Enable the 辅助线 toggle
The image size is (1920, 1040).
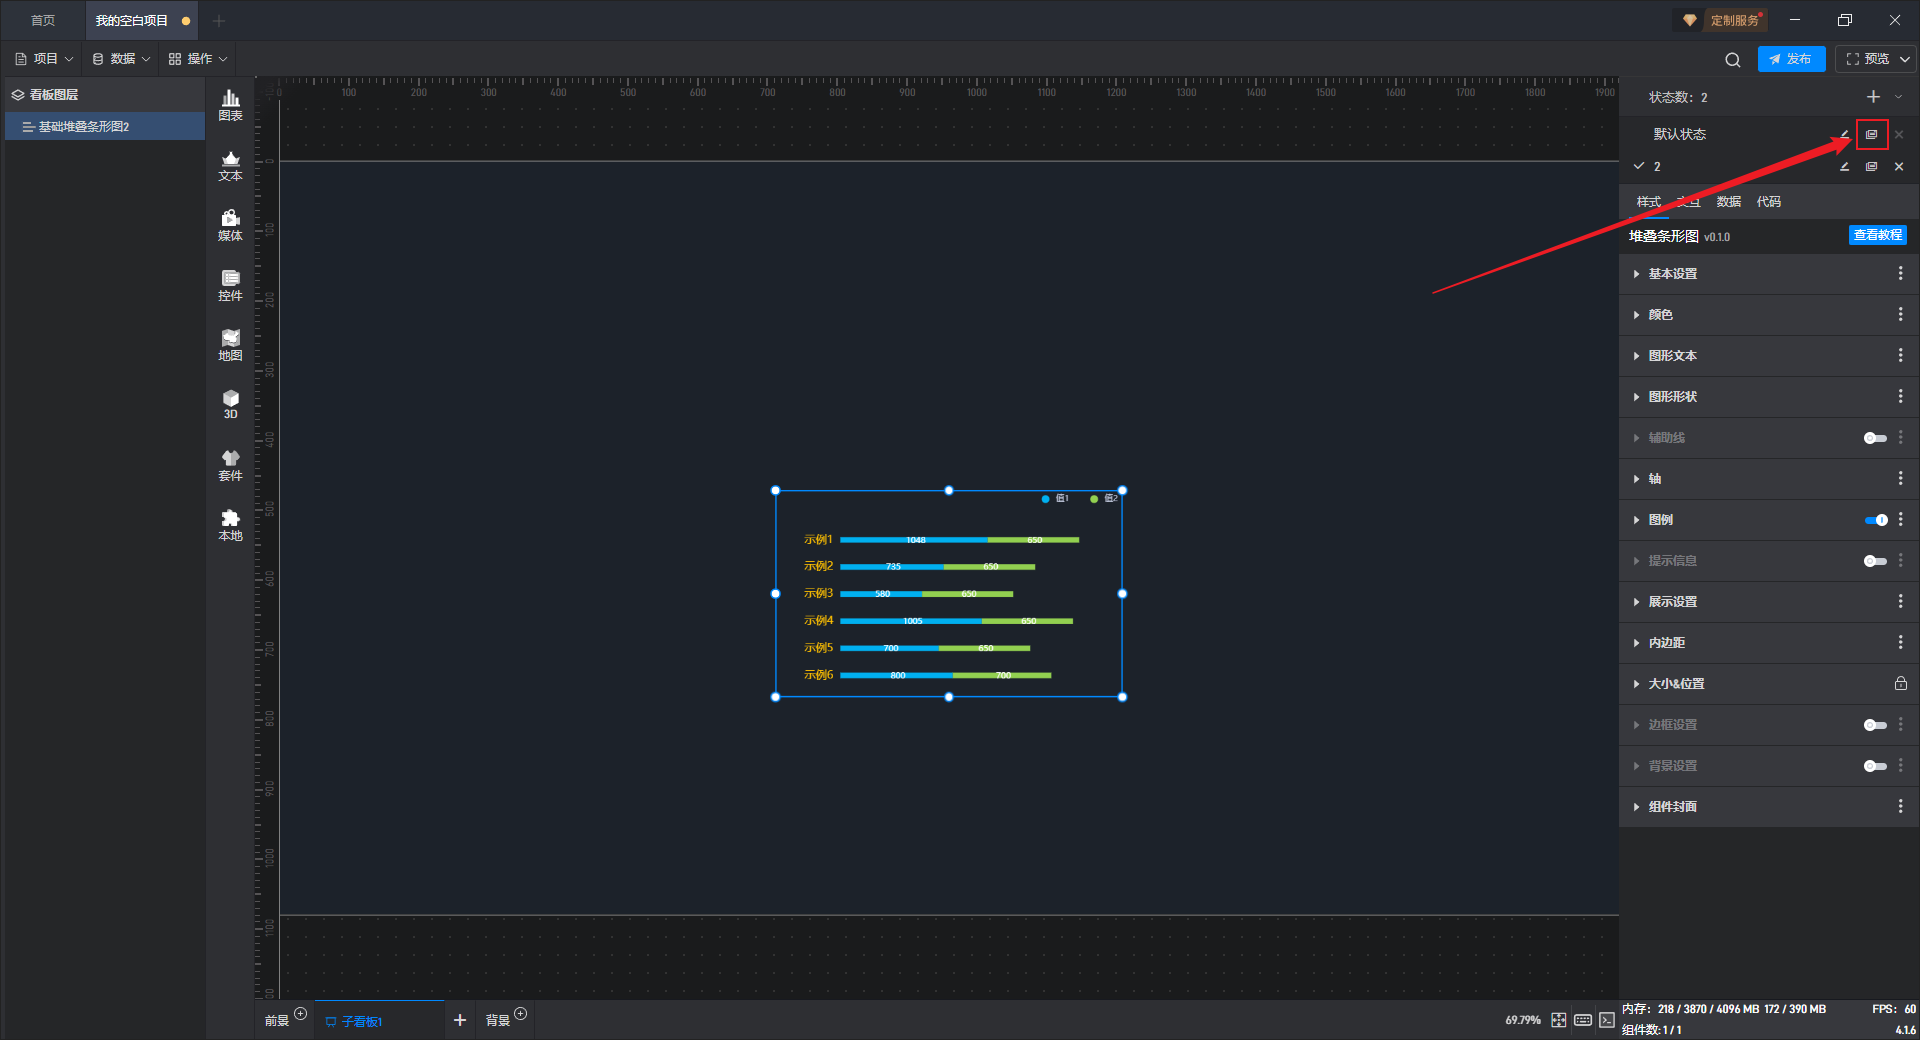[1875, 438]
